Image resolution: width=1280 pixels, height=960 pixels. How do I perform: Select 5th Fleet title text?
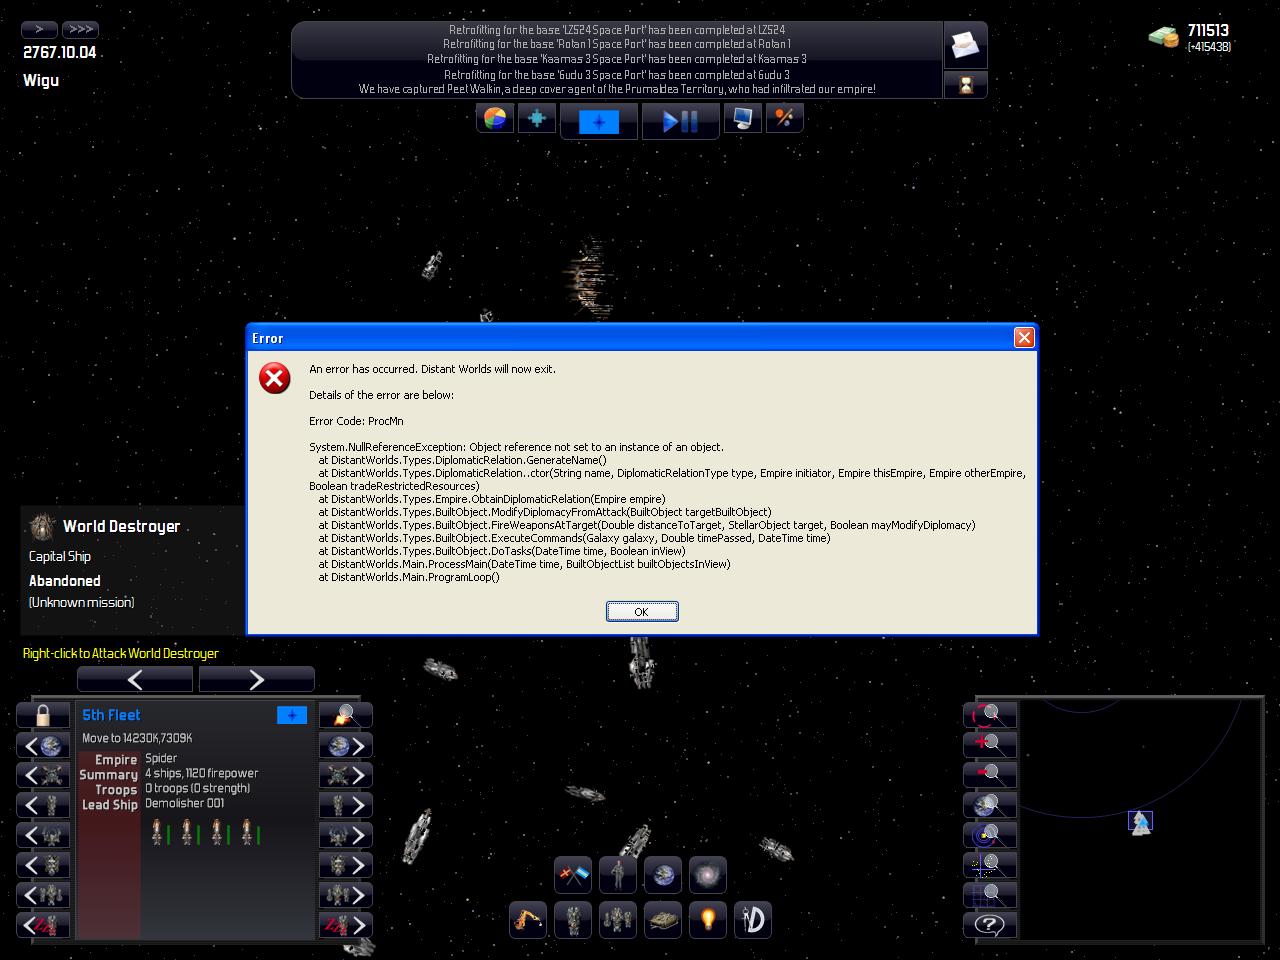click(x=111, y=715)
